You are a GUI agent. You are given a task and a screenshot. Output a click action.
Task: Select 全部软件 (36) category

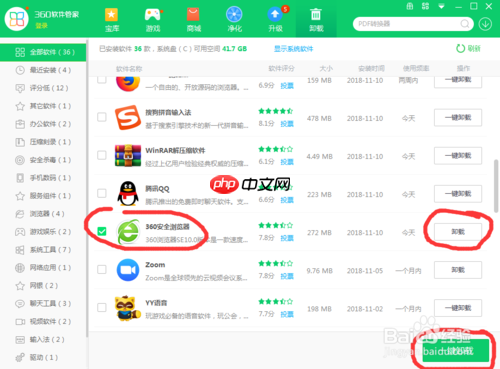tap(43, 52)
